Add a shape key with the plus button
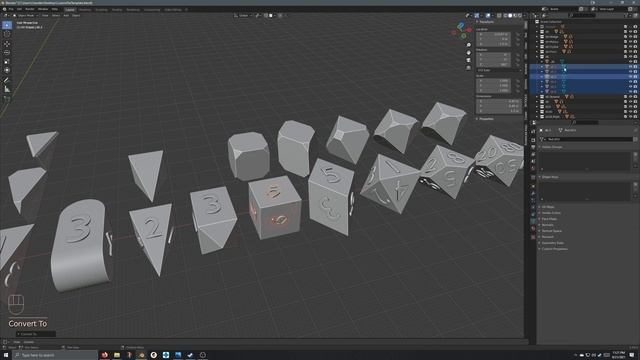This screenshot has width=640, height=360. (635, 185)
